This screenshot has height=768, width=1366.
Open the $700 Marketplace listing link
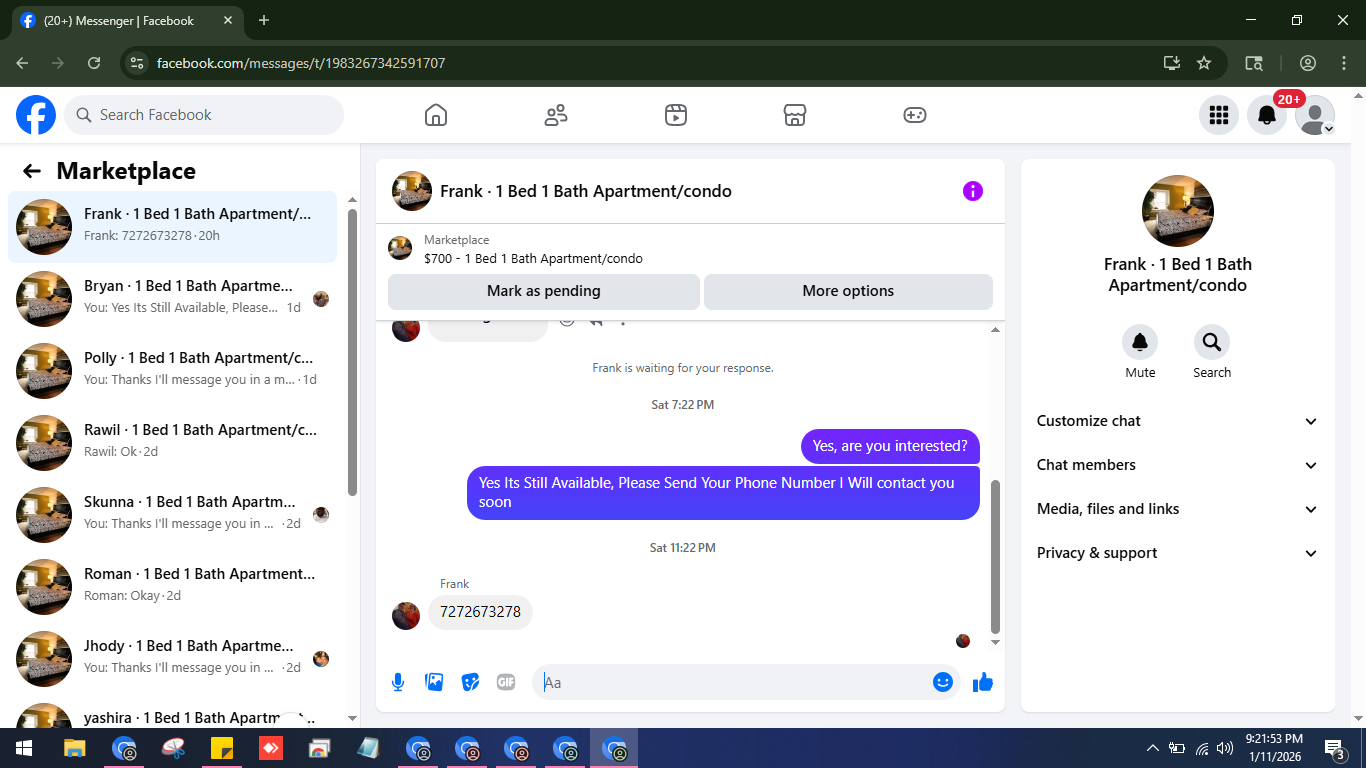533,258
